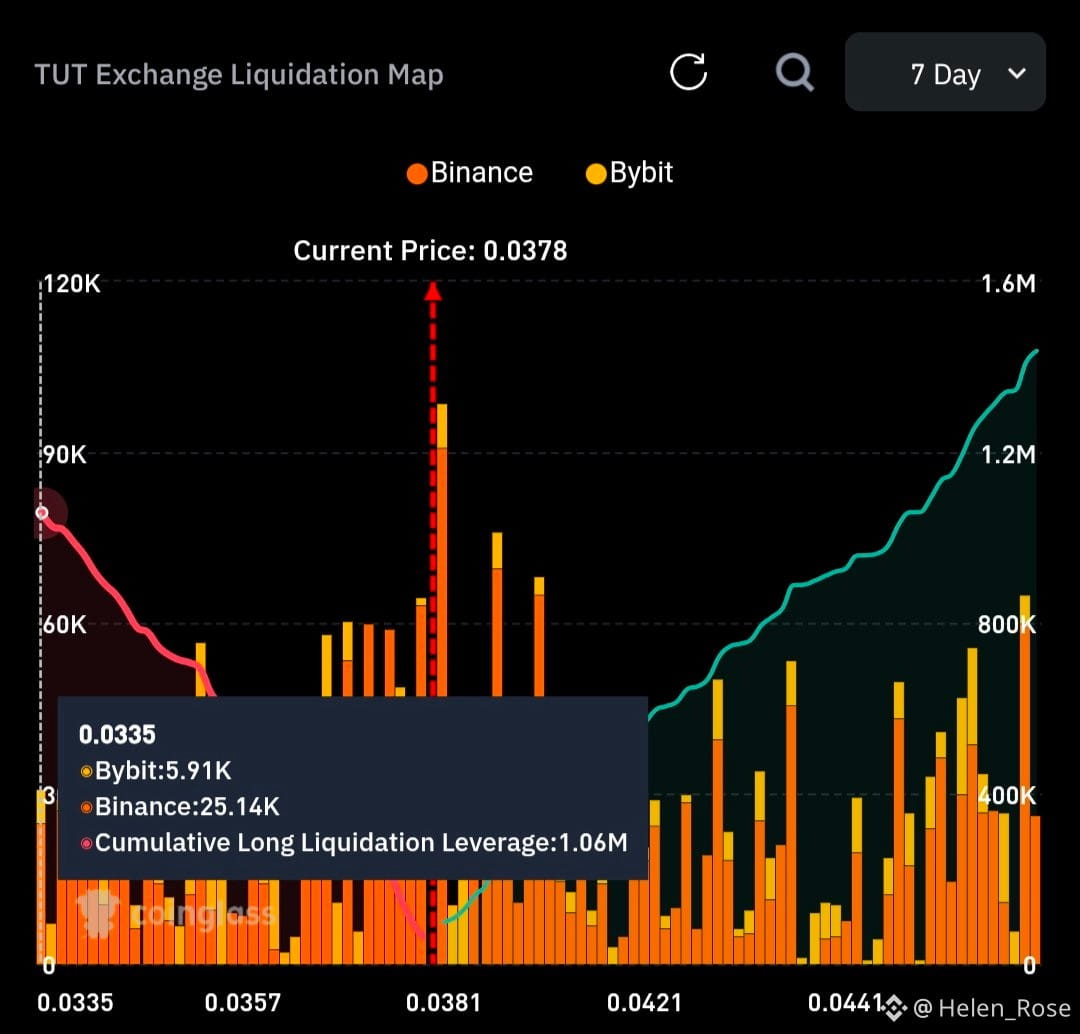The height and width of the screenshot is (1034, 1080).
Task: Click the Binance orange legend dot
Action: [417, 174]
